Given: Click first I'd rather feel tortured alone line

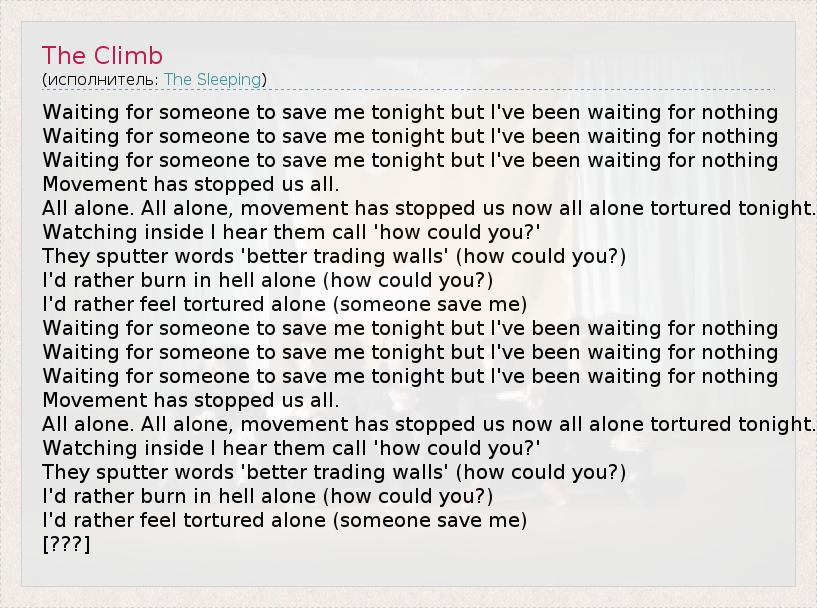Looking at the screenshot, I should pyautogui.click(x=284, y=304).
